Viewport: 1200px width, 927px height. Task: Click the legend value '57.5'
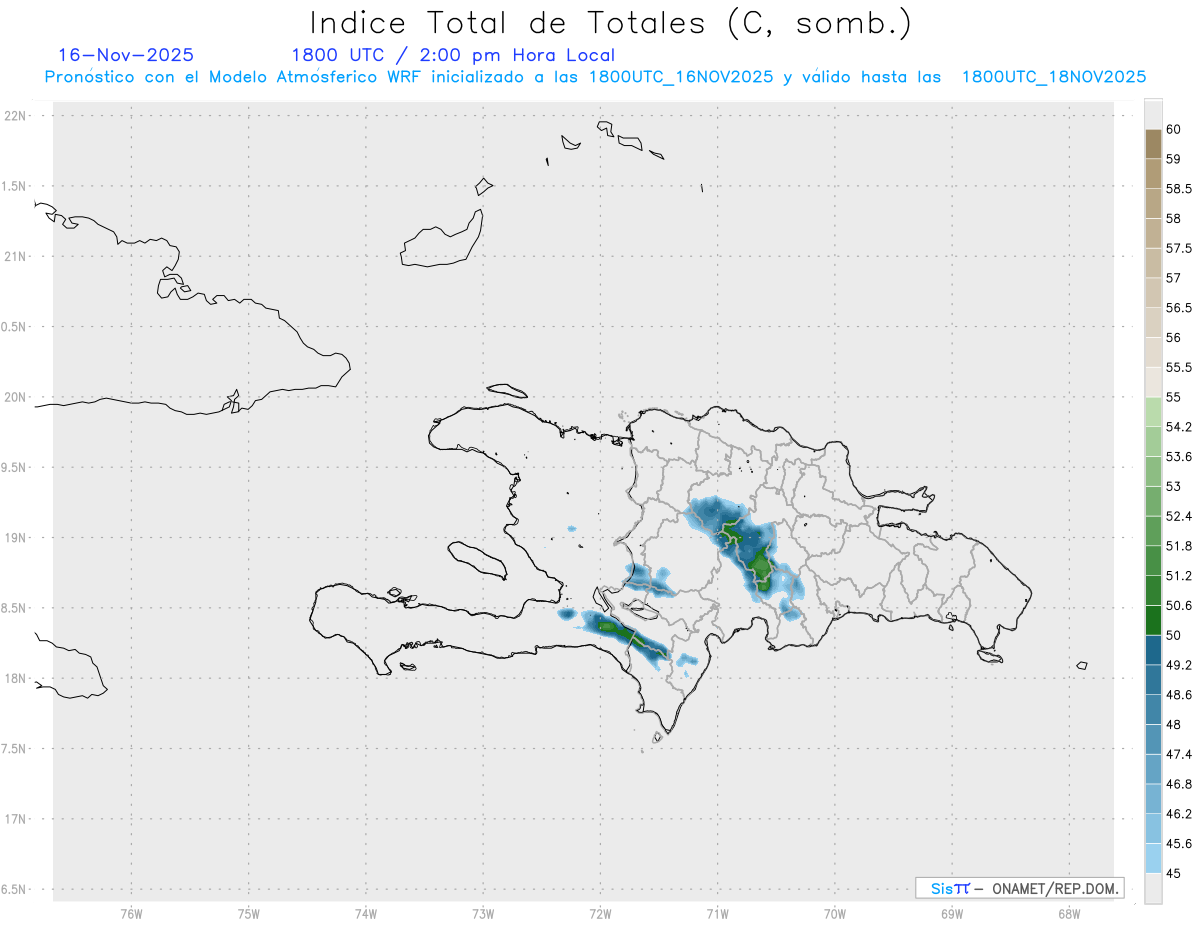(1179, 248)
